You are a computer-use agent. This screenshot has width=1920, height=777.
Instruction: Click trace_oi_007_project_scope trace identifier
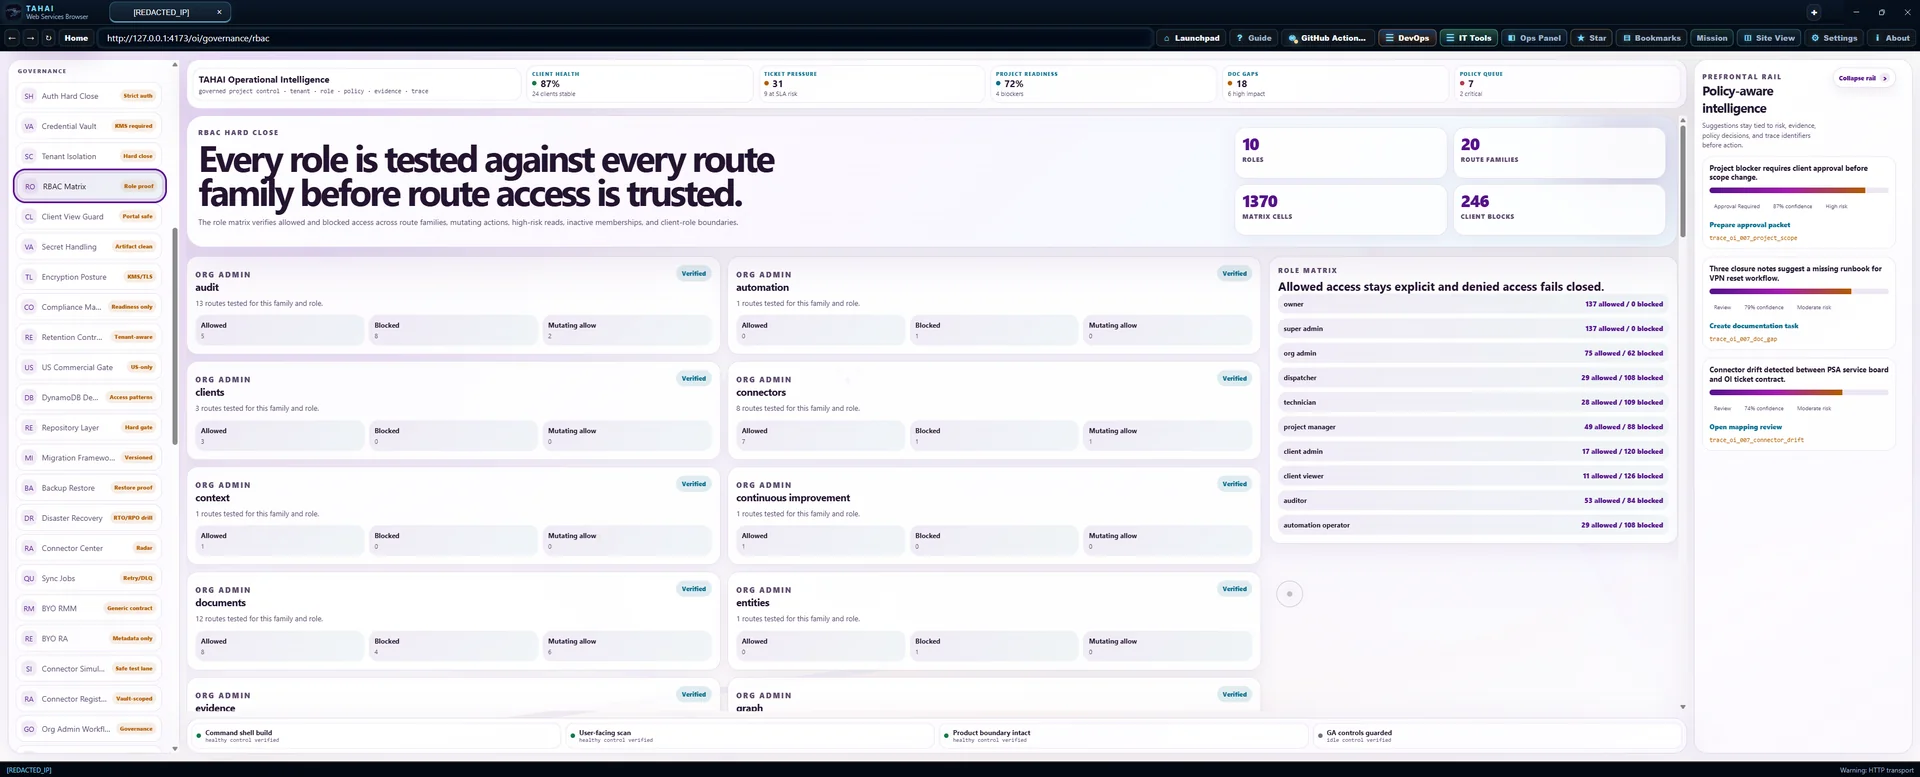pos(1753,238)
